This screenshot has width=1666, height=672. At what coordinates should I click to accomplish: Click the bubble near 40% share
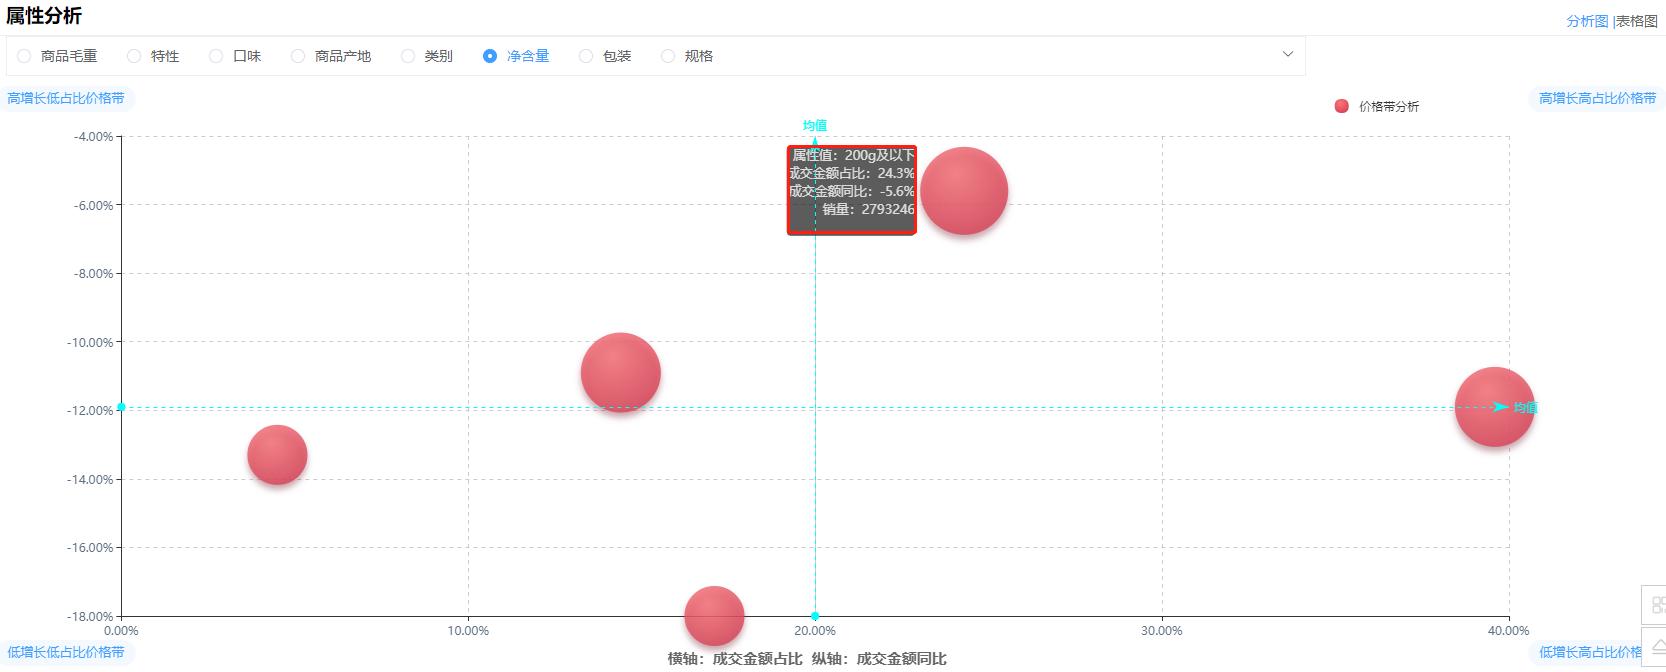tap(1494, 407)
